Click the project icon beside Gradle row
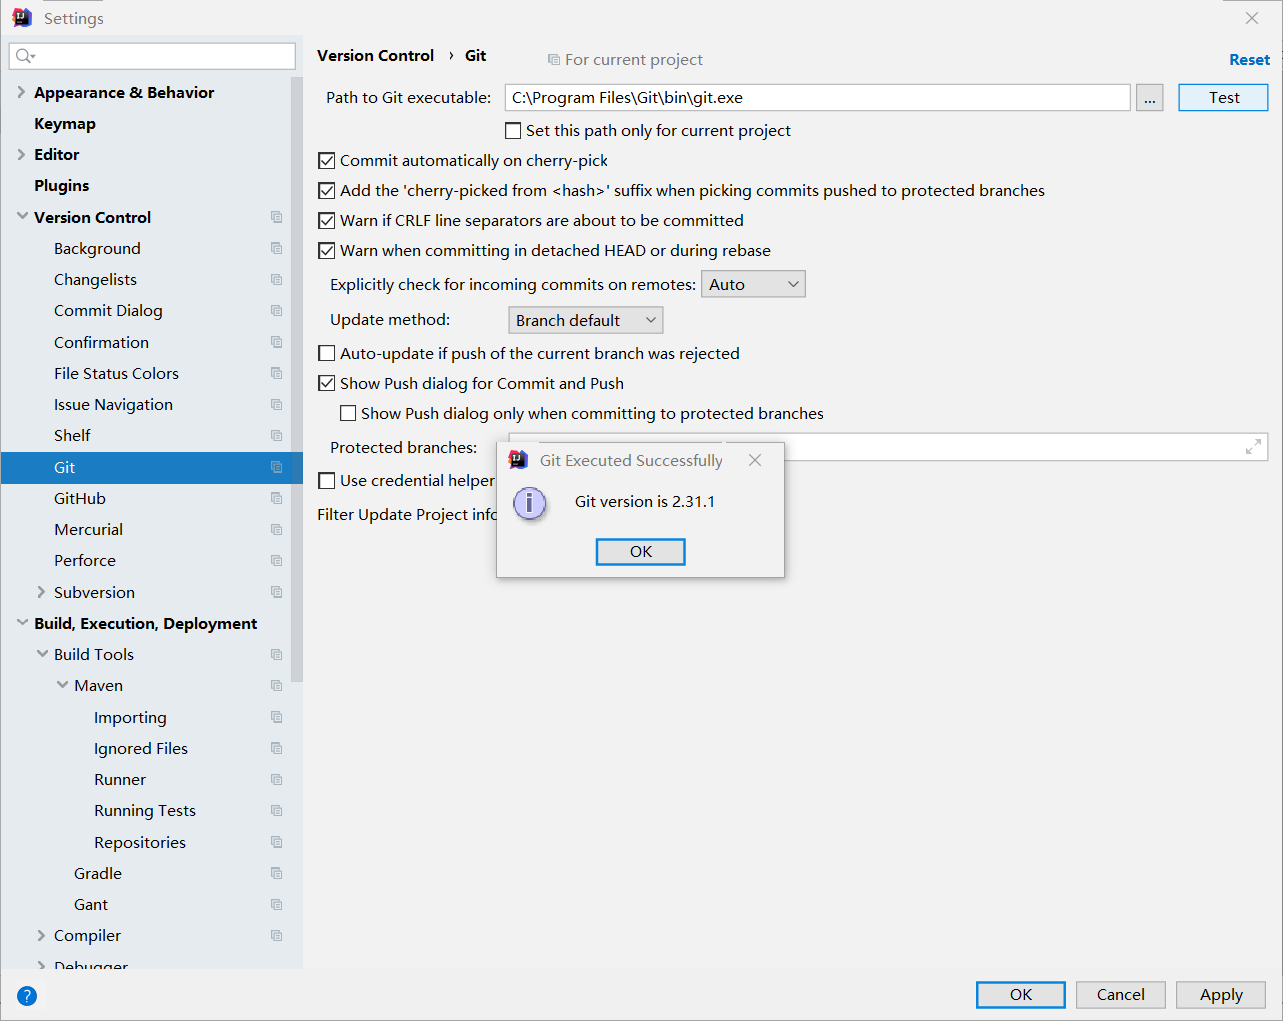This screenshot has height=1021, width=1283. click(277, 873)
